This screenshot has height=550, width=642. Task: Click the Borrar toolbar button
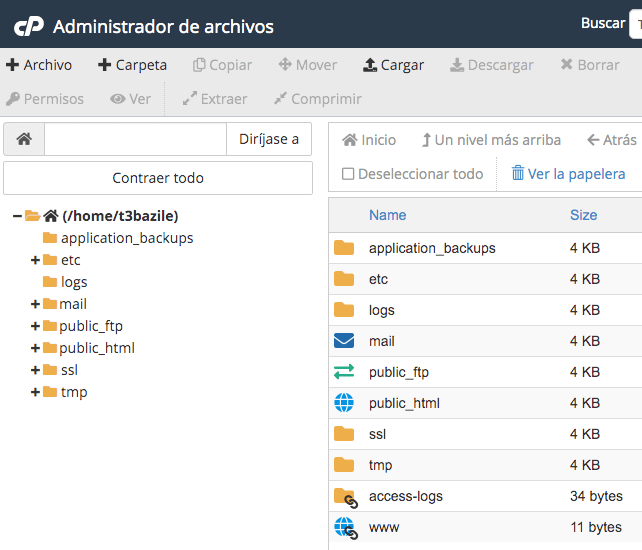pos(590,65)
